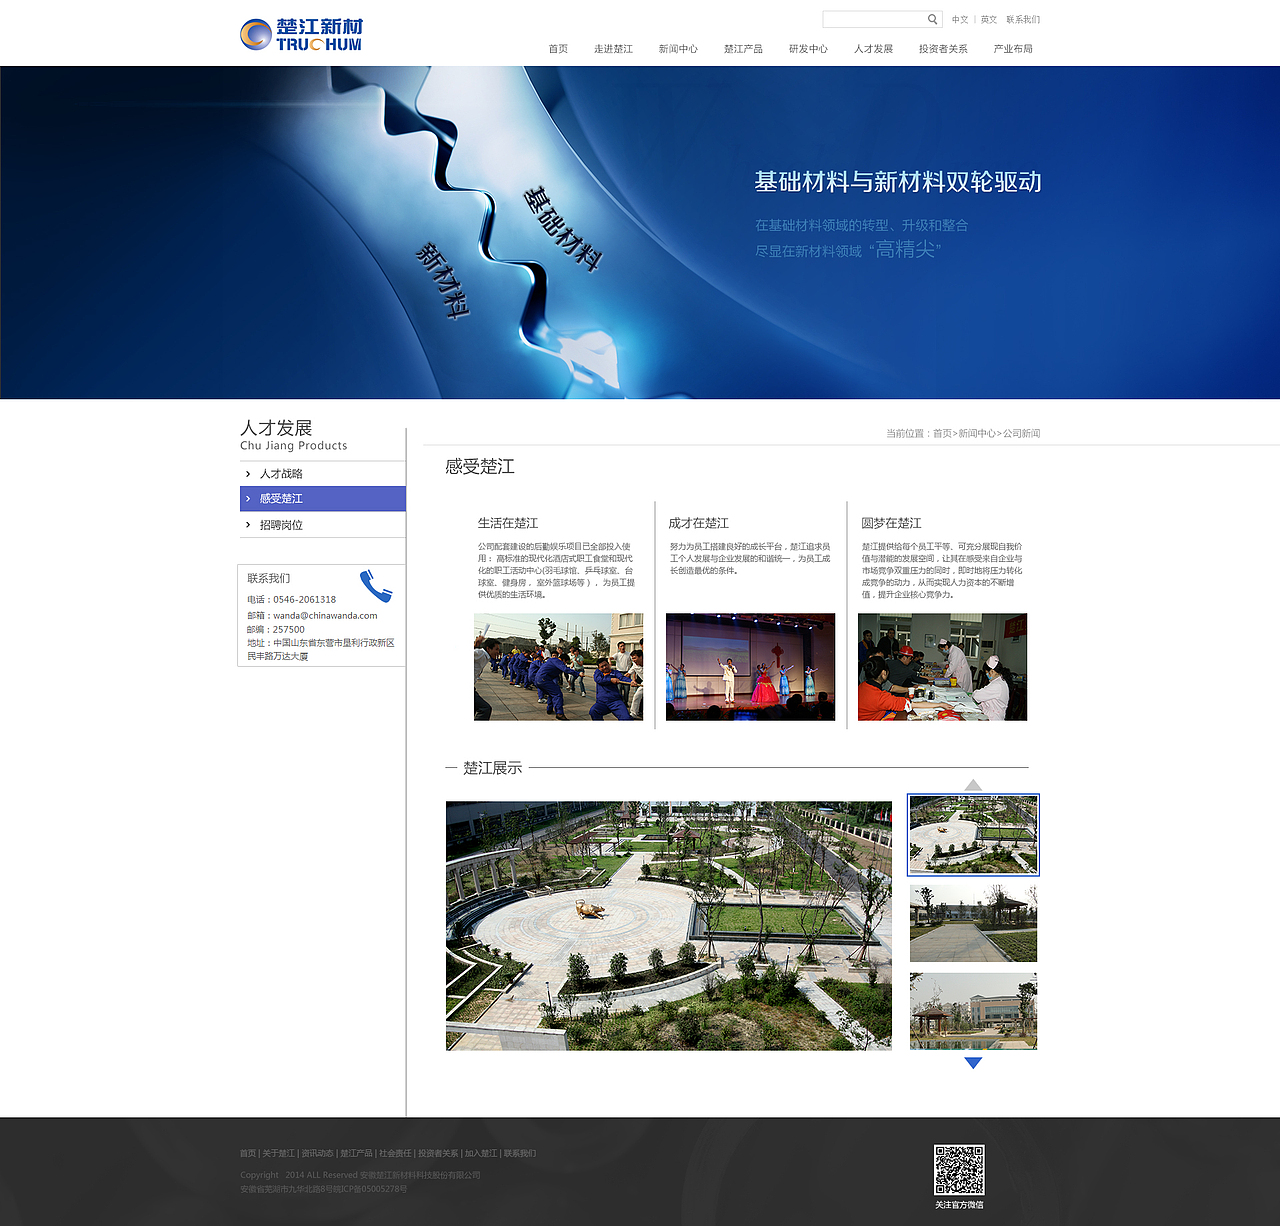This screenshot has width=1280, height=1226.
Task: Click 感受楚江 page heading
Action: coord(480,466)
